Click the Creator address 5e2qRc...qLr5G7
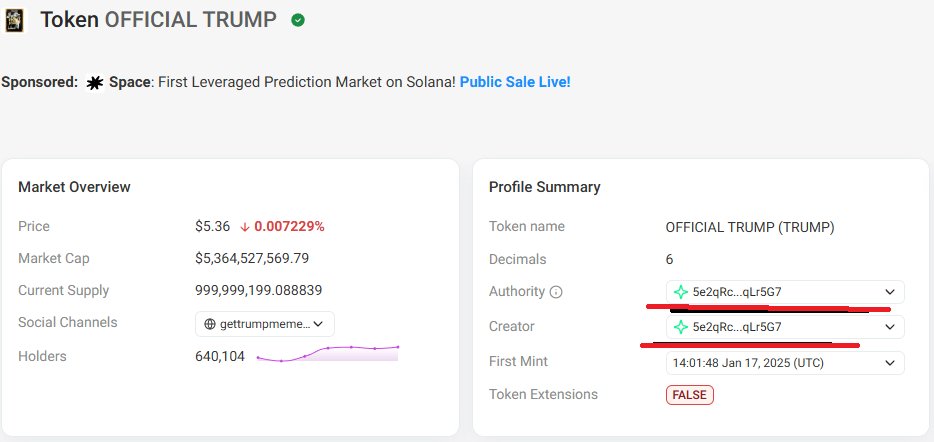The width and height of the screenshot is (934, 442). pos(737,327)
